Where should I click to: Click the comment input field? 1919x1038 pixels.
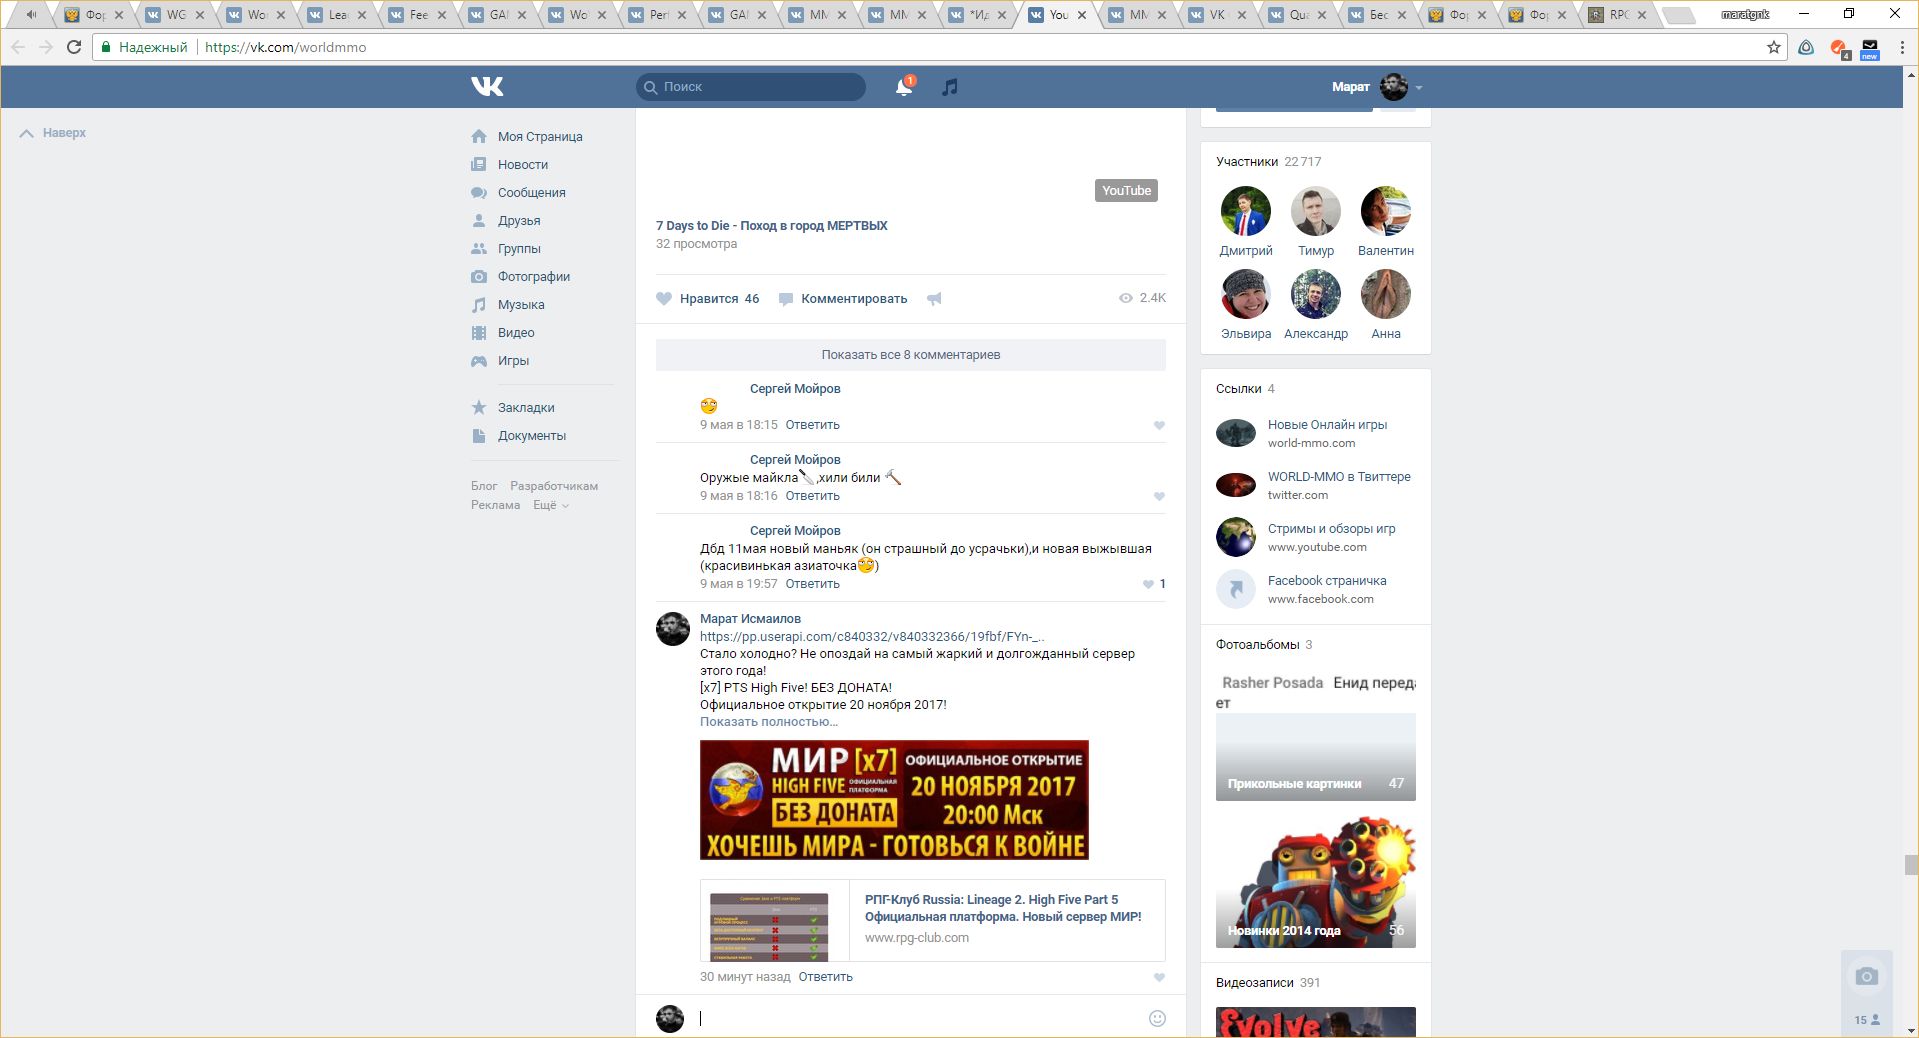point(922,1018)
